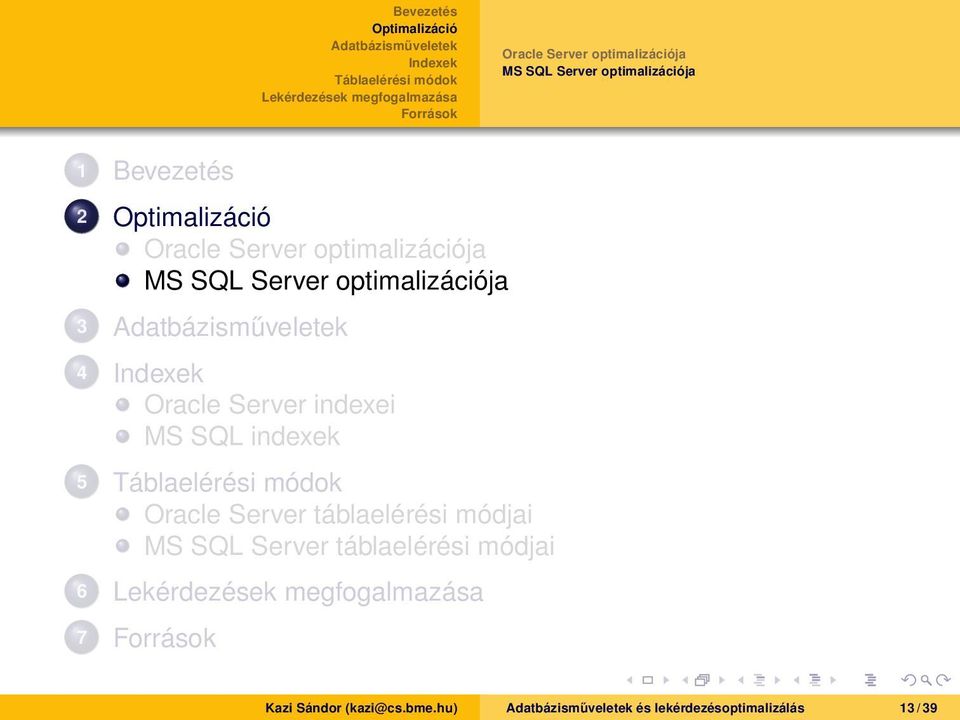Screen dimensions: 960x720
Task: Select MS SQL Server optimalizációja in header subsections
Action: 599,71
